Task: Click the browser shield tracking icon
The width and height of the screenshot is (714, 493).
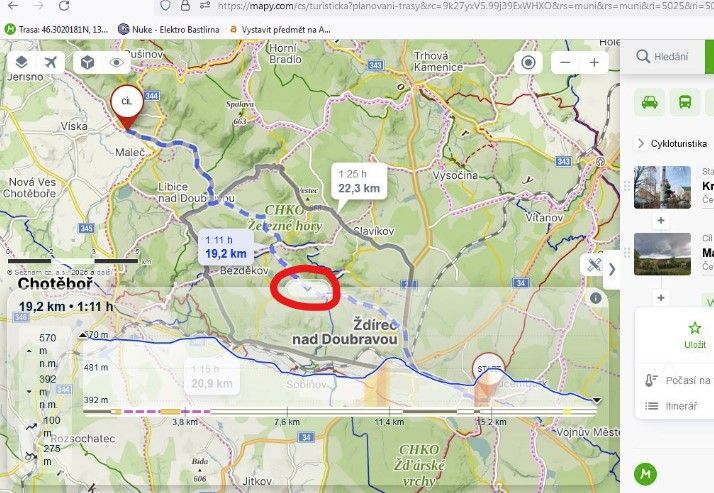Action: 165,5
